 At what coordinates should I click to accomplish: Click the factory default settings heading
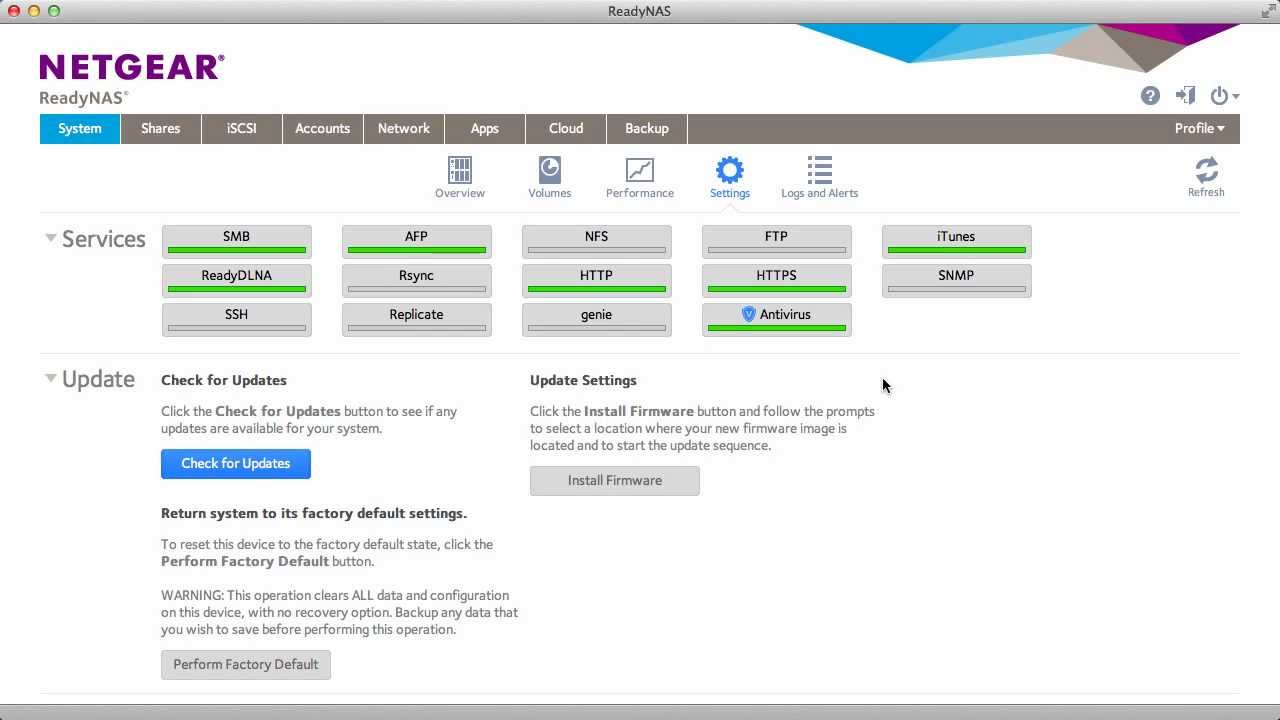click(314, 513)
